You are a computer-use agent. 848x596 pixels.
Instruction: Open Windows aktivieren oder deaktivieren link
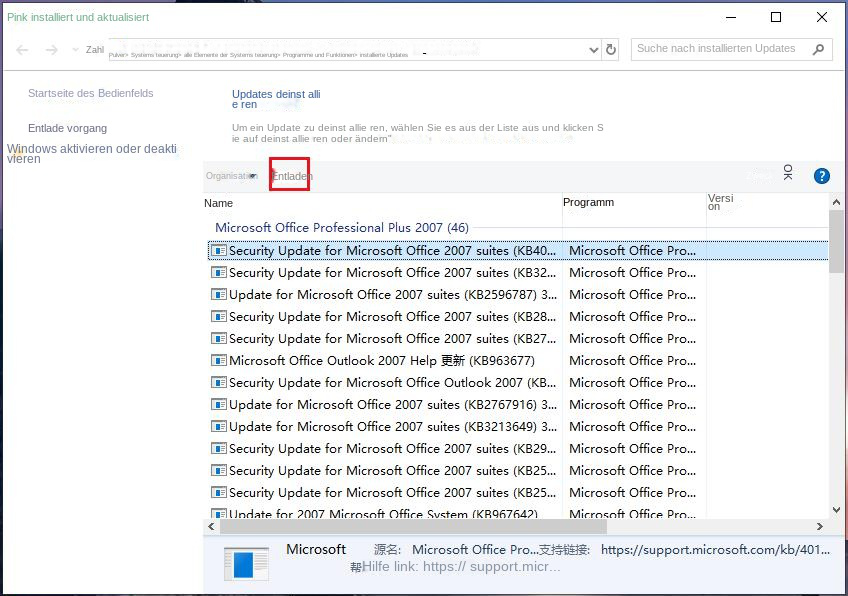(x=92, y=153)
